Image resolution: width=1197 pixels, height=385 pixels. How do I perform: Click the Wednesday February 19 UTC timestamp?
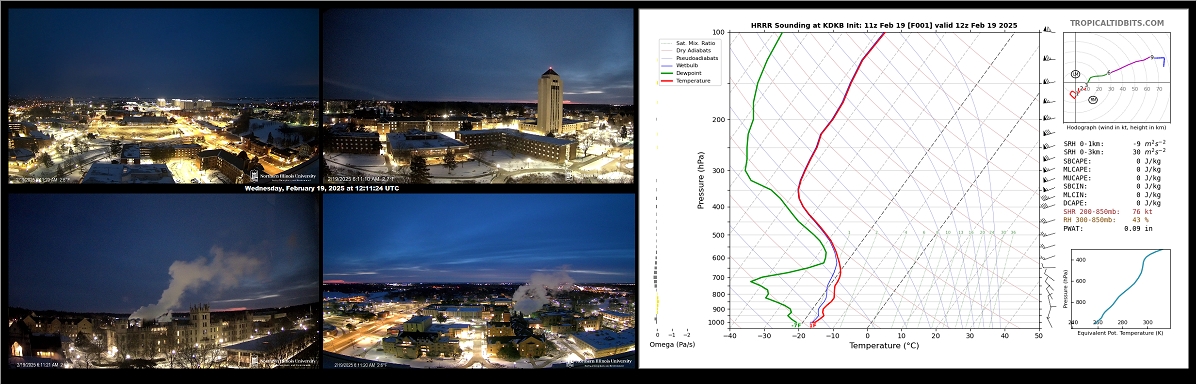tap(321, 188)
